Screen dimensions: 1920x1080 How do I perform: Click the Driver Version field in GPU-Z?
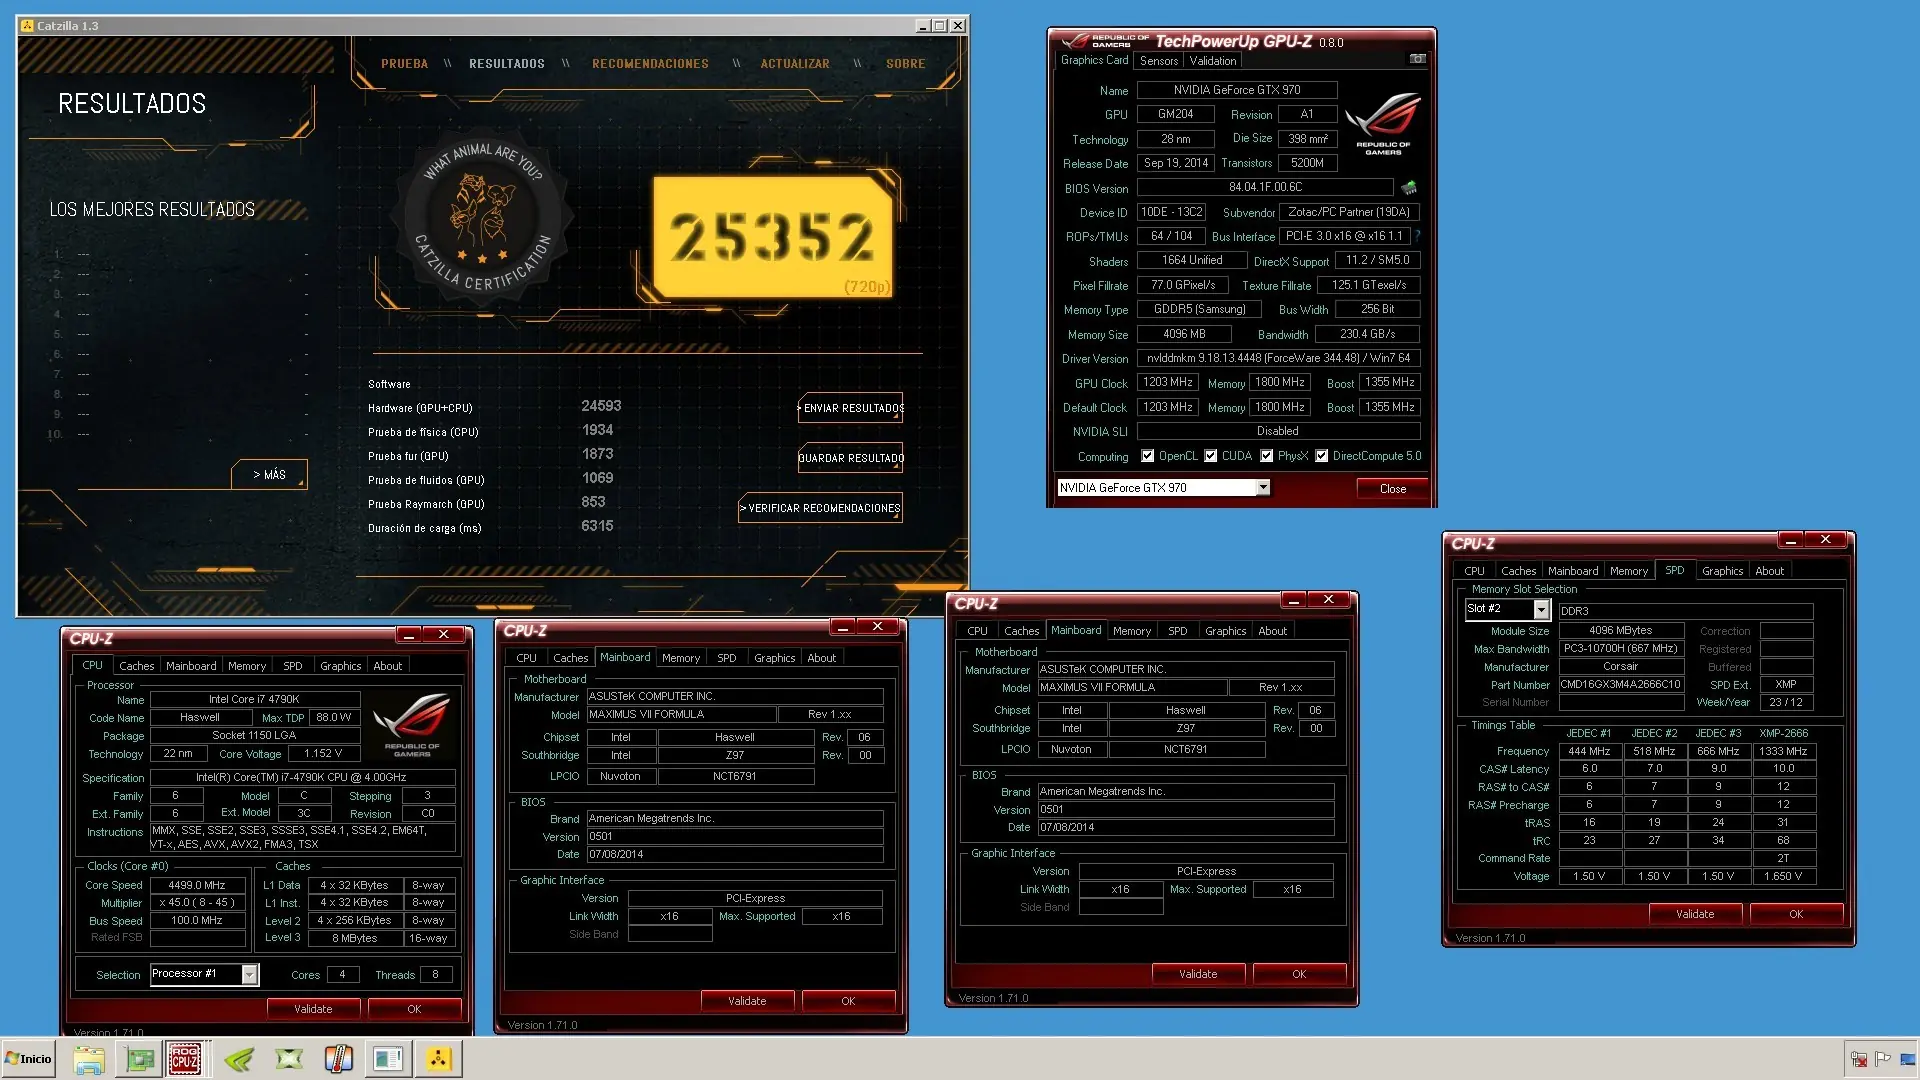pyautogui.click(x=1278, y=358)
